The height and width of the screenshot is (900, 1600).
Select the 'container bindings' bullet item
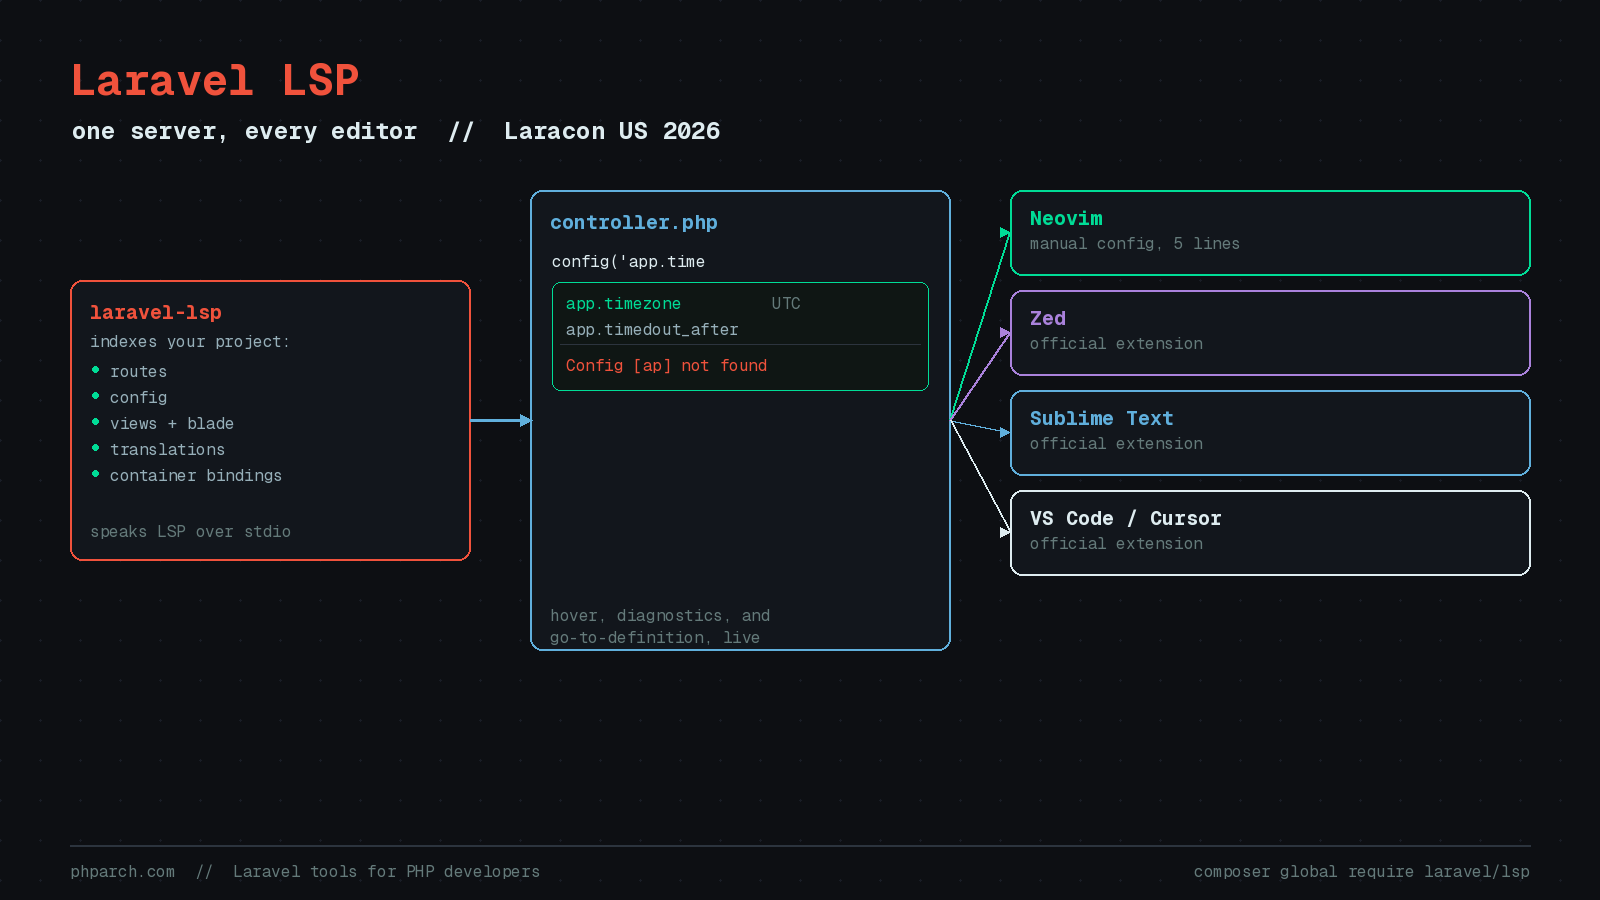196,476
